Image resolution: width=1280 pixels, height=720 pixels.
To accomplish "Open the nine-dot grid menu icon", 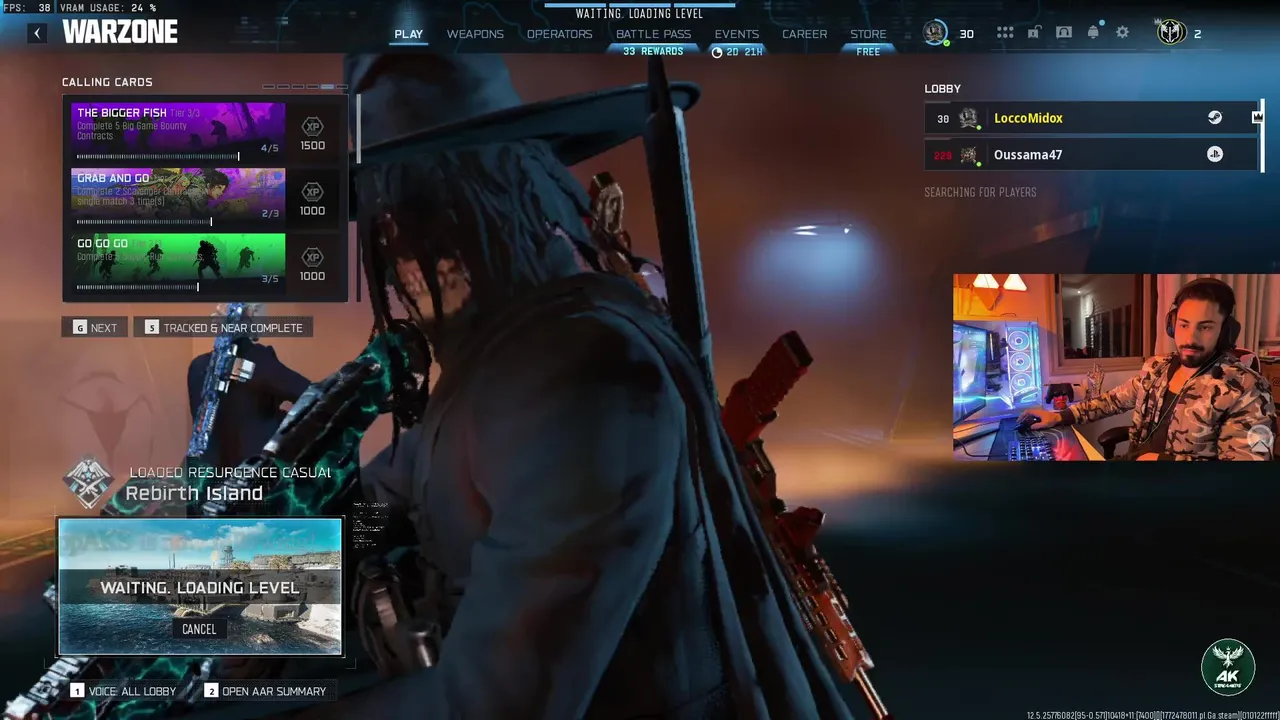I will [1005, 33].
